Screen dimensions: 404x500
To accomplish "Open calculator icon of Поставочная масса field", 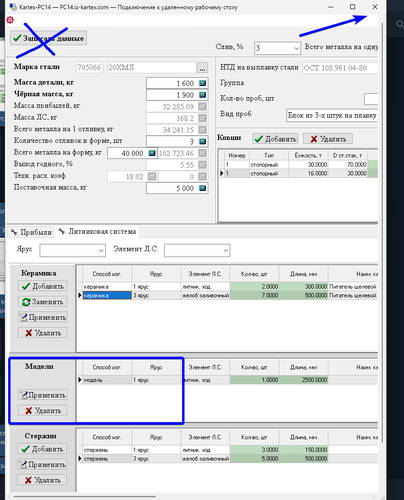I will click(202, 188).
